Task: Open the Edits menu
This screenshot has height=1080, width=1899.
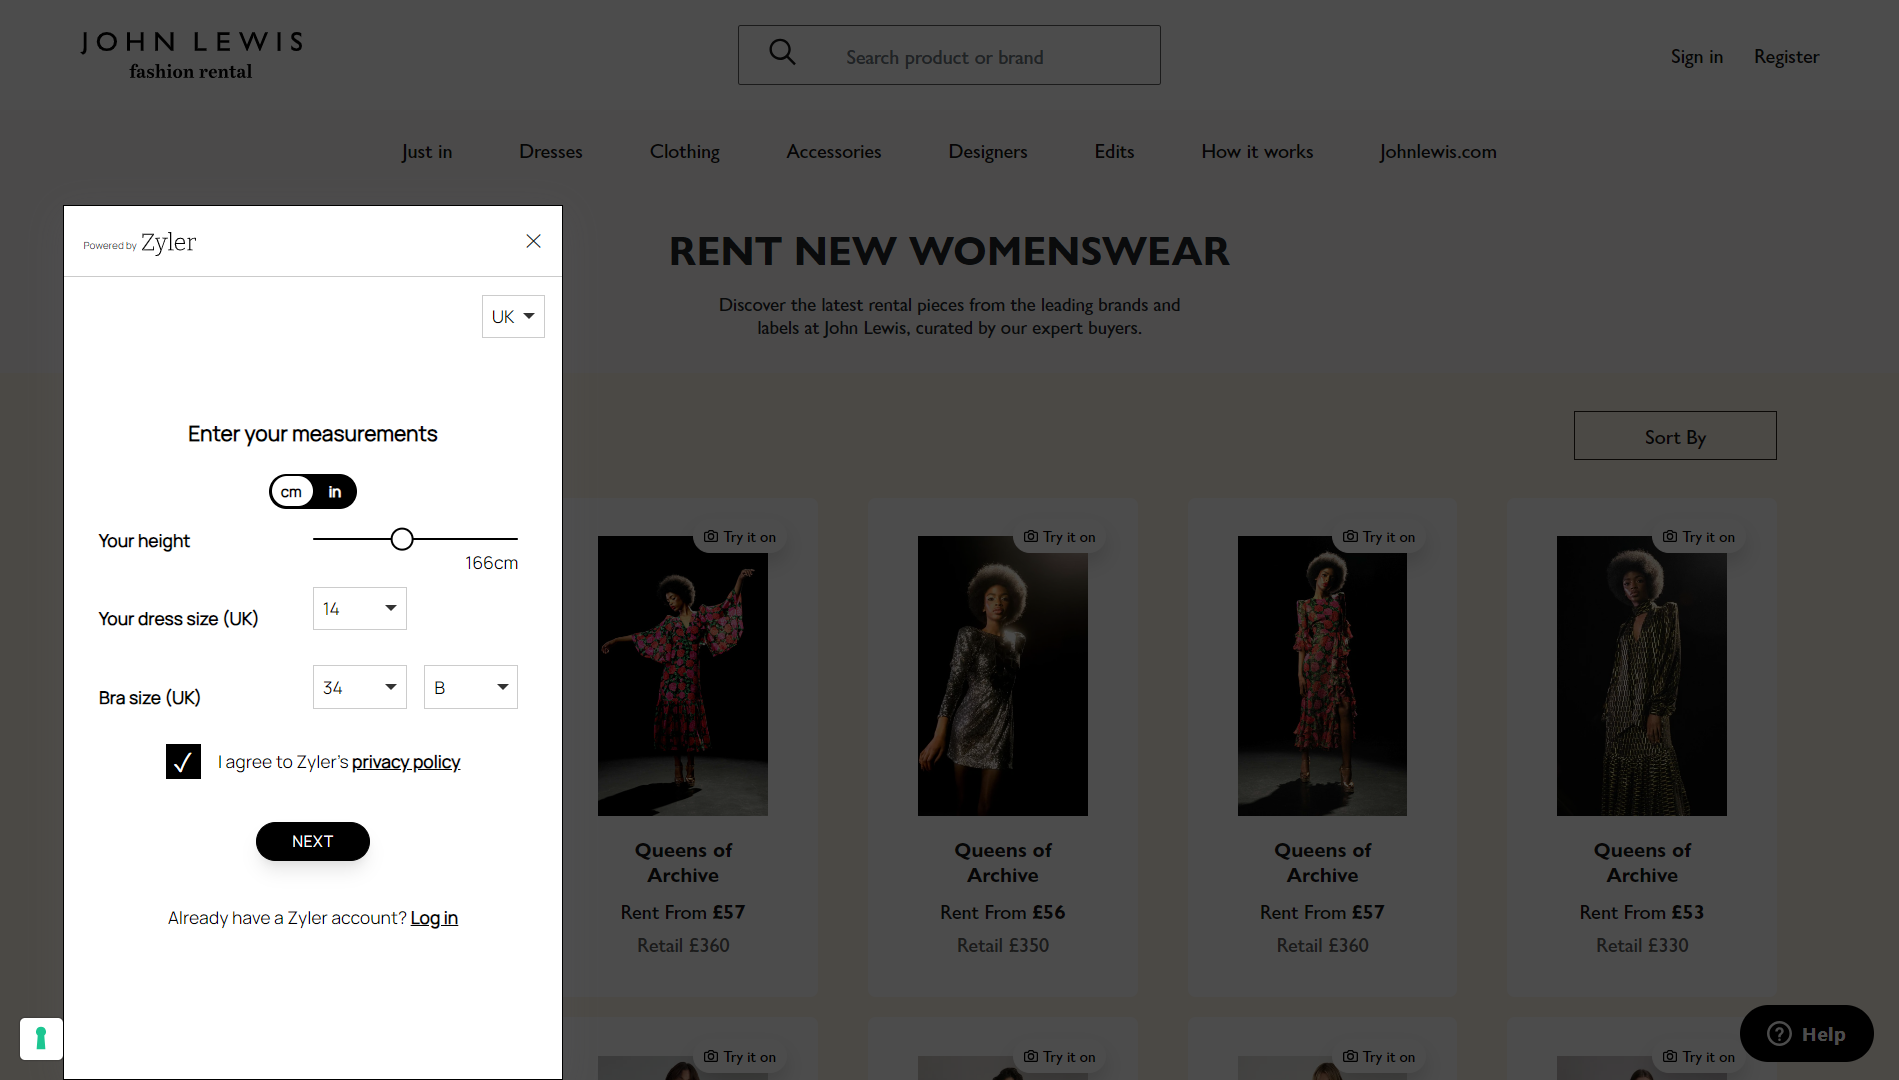Action: pos(1114,152)
